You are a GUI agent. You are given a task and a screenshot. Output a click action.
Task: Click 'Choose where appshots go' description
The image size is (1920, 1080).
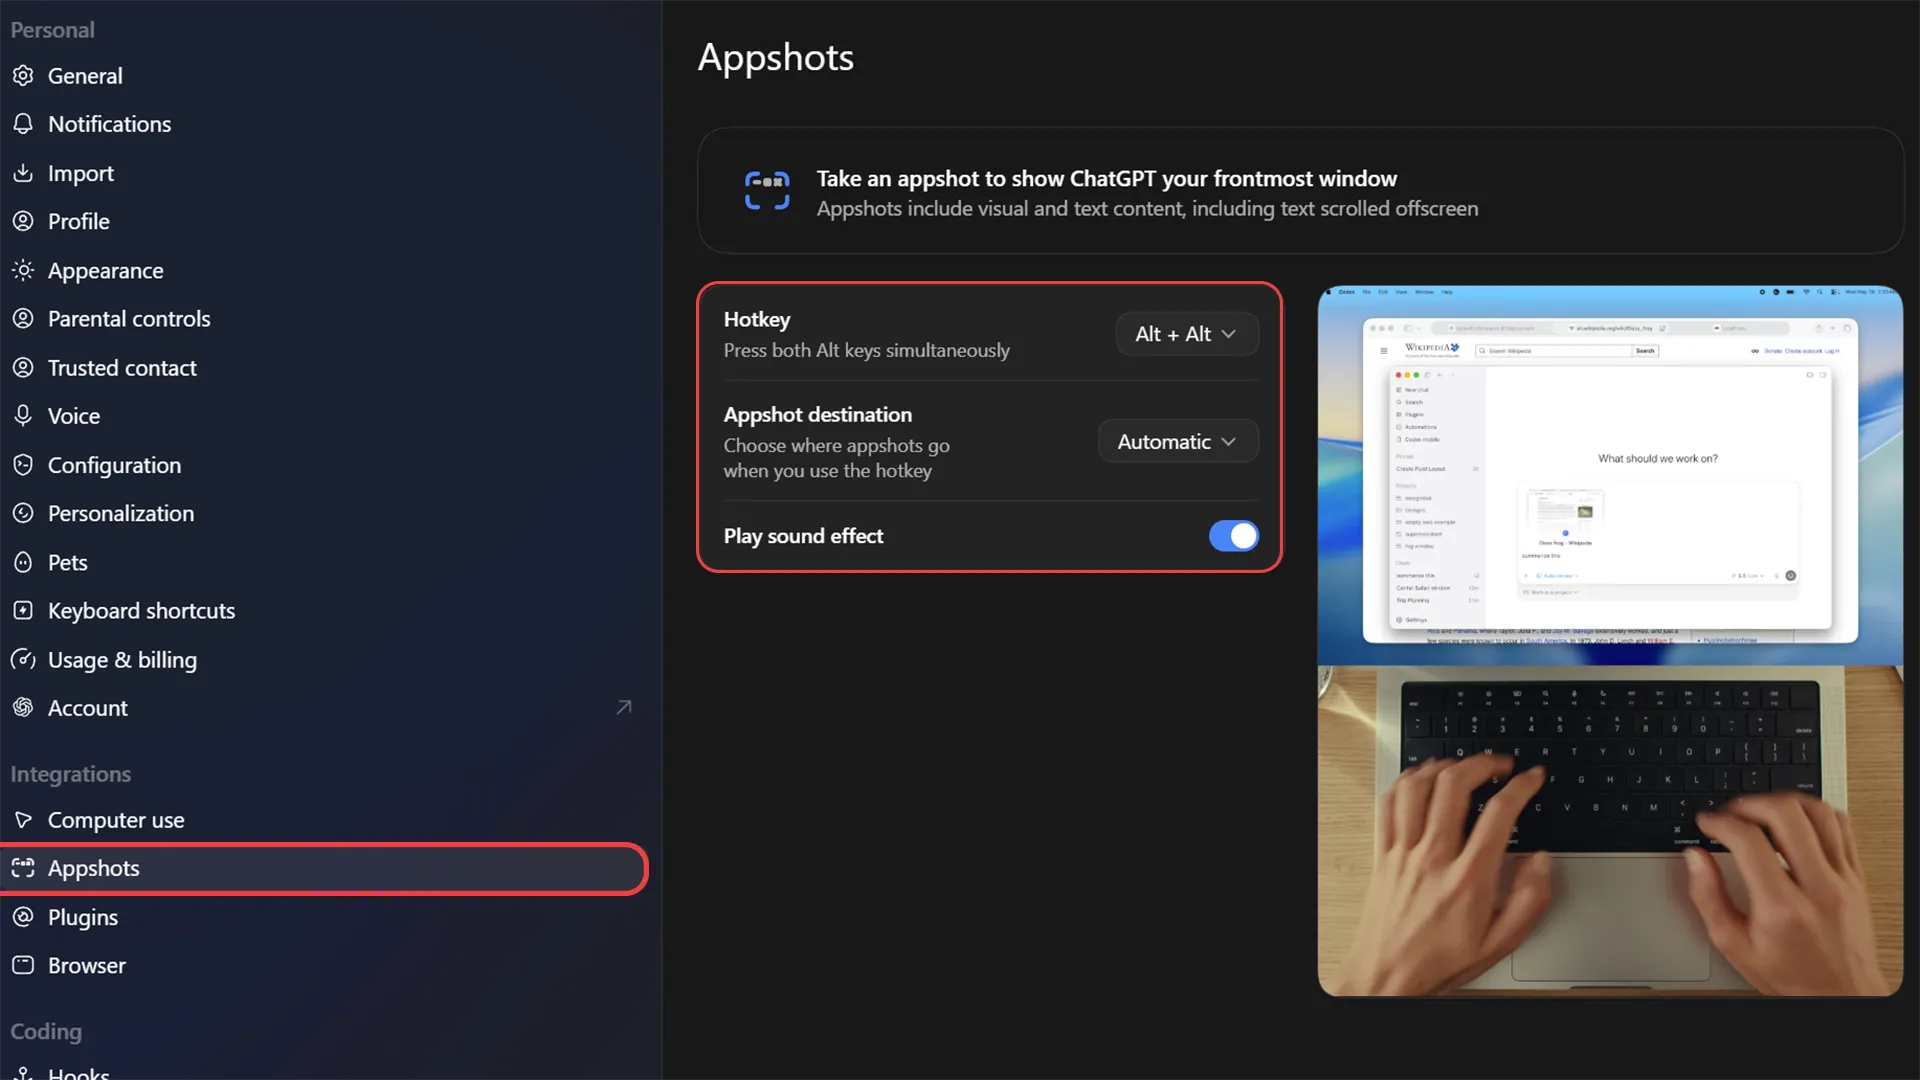pyautogui.click(x=837, y=458)
